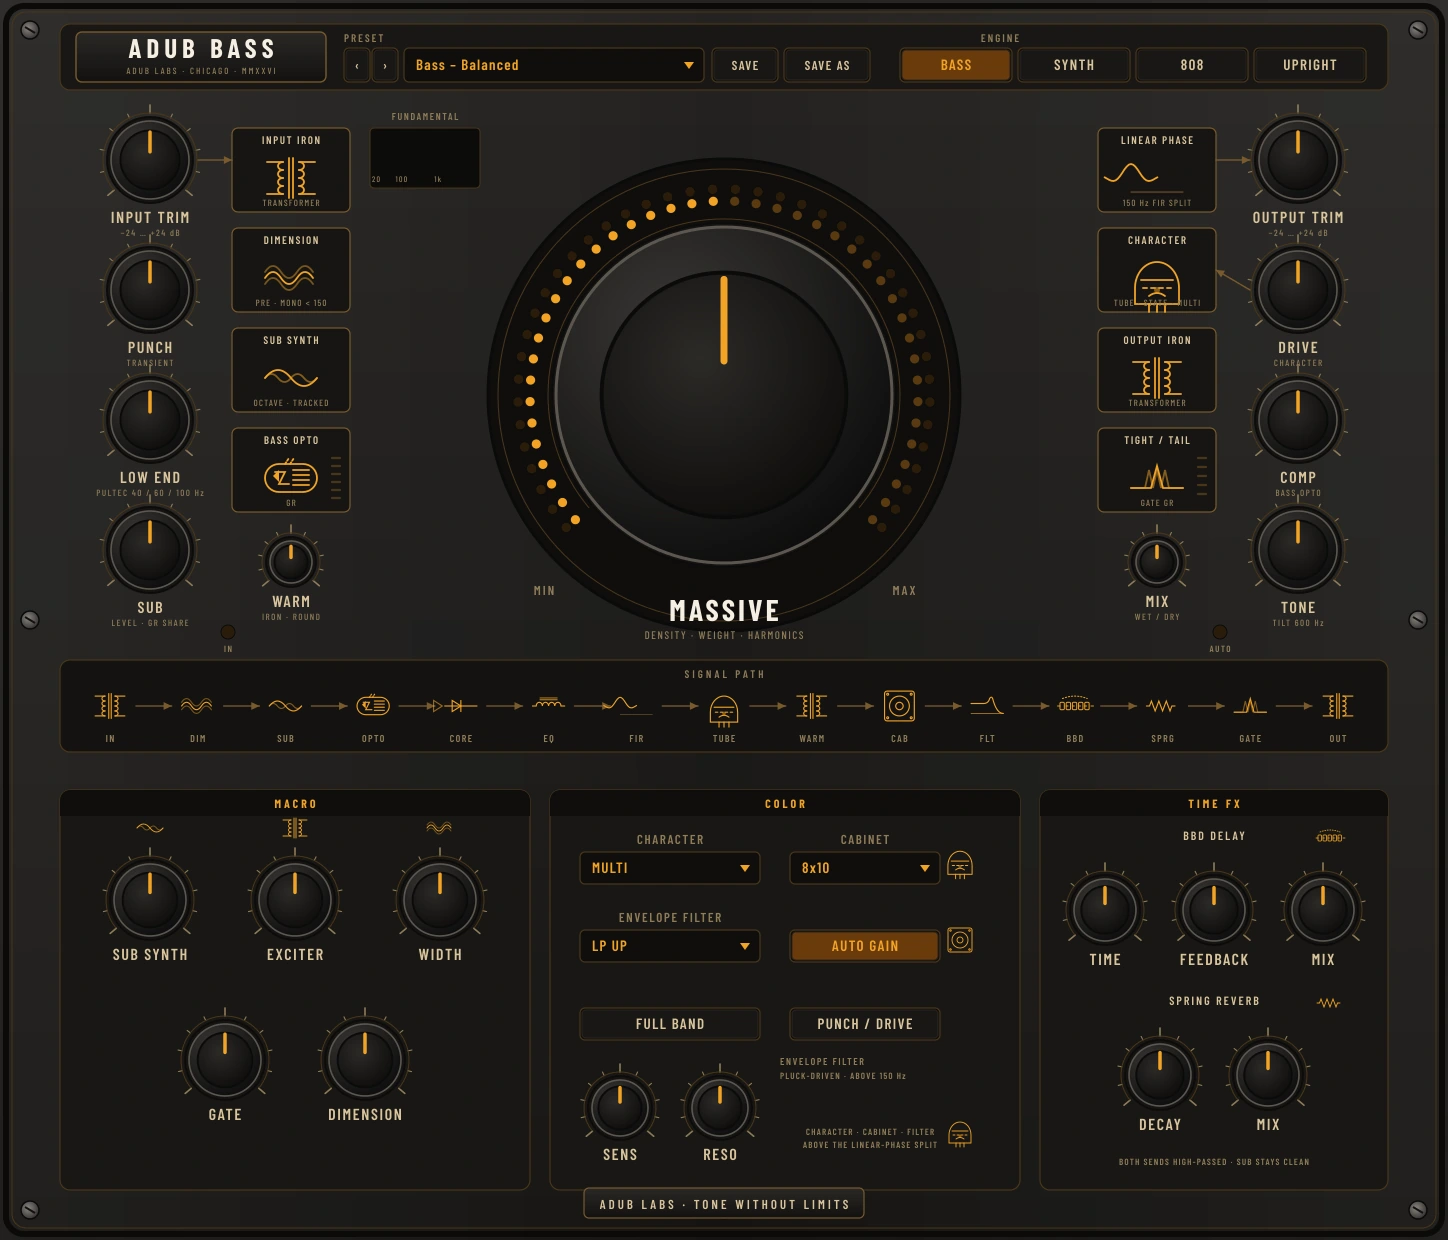
Task: Toggle the BASS OPTO module
Action: (291, 470)
